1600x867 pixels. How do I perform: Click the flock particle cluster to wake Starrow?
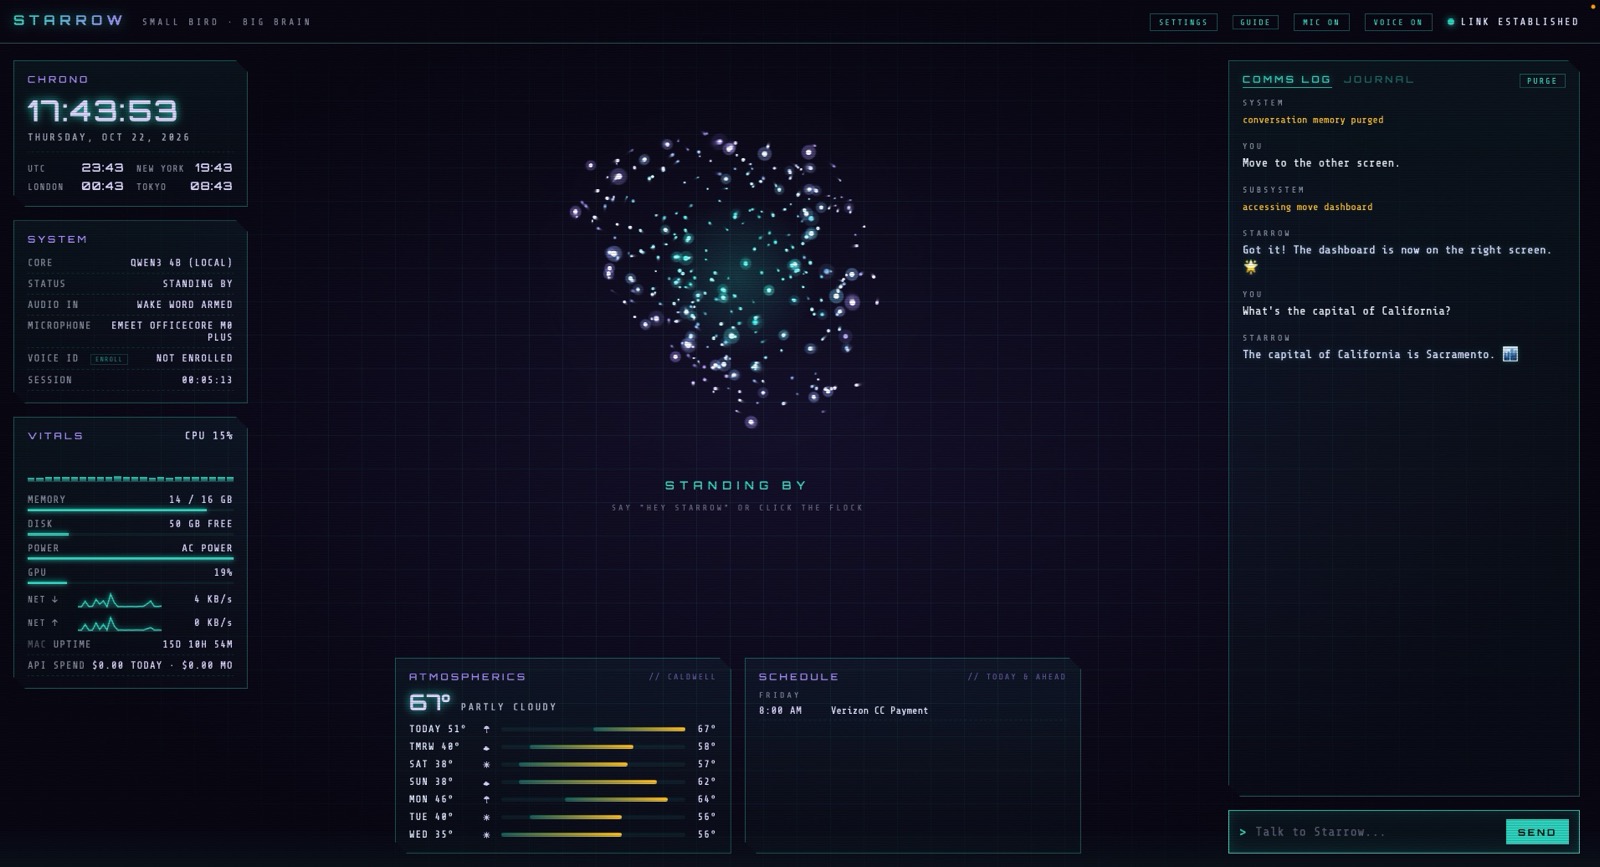[727, 279]
